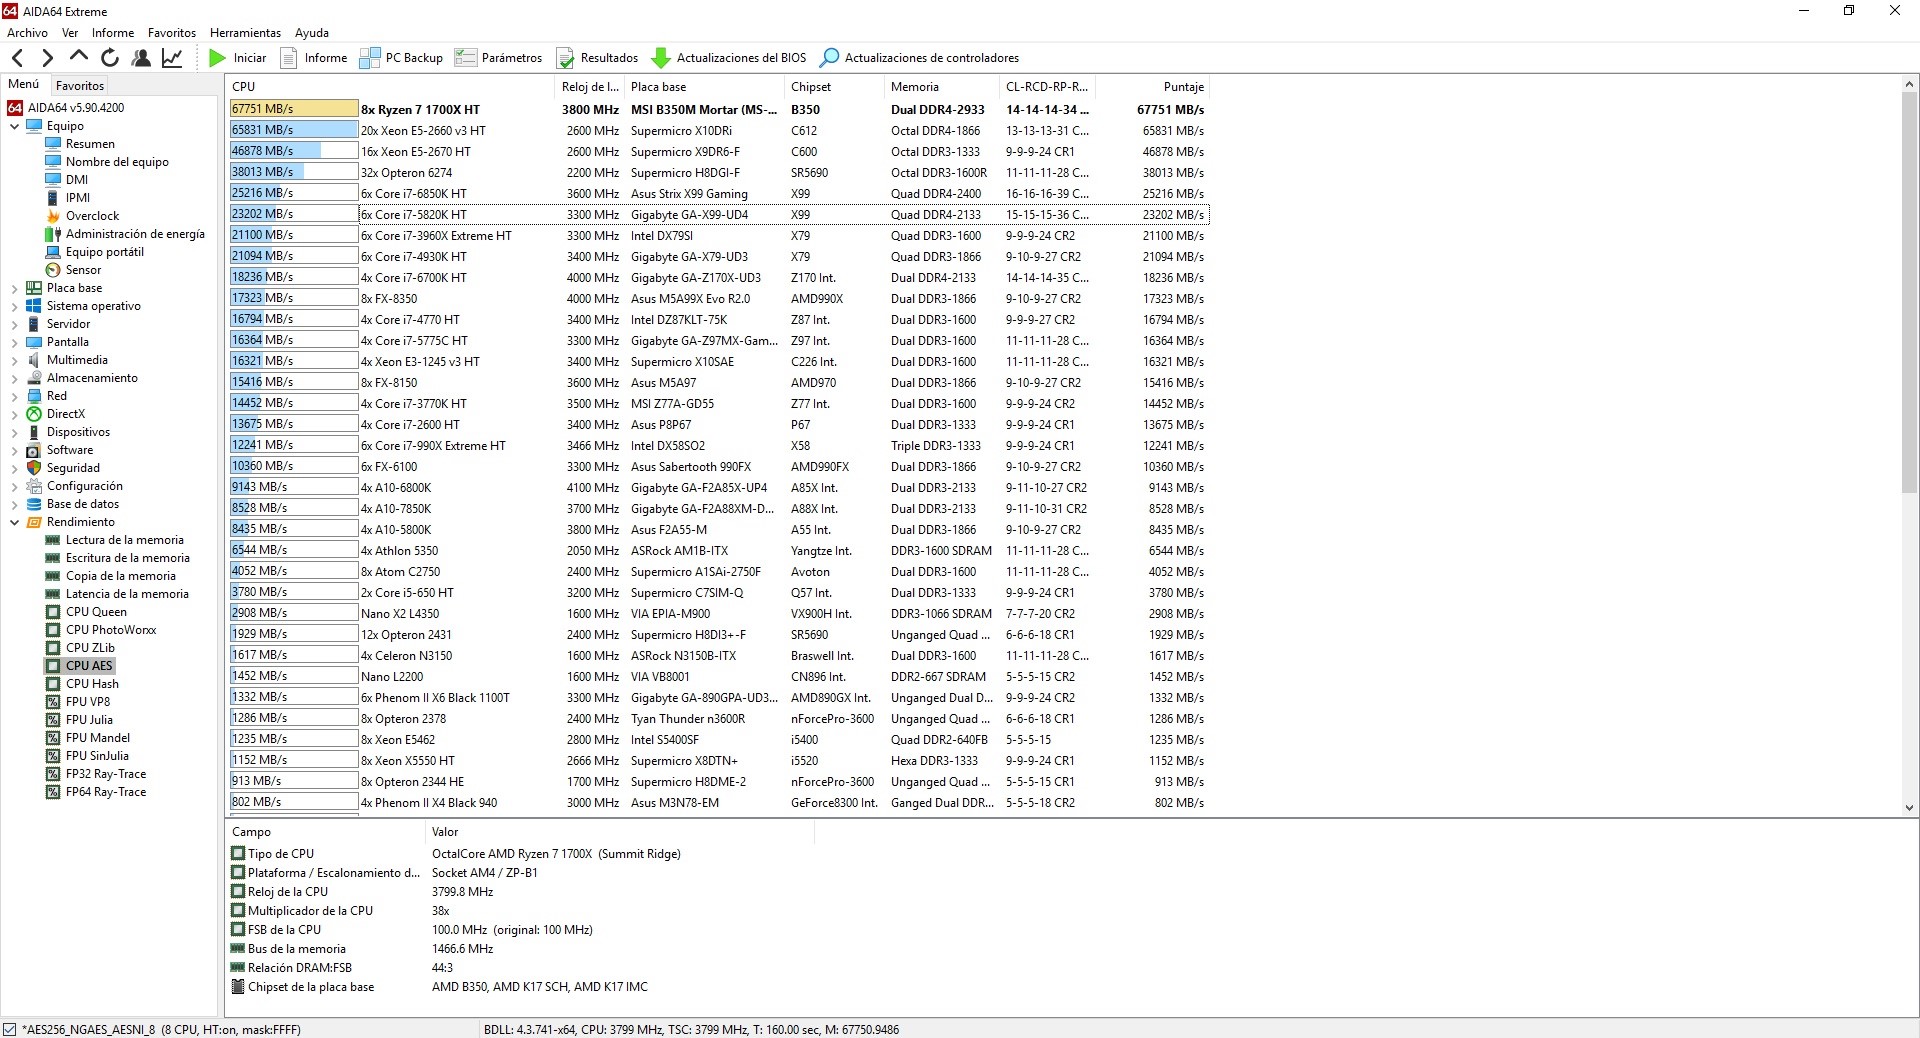1920x1038 pixels.
Task: Expand the Placa base tree node
Action: pos(14,288)
